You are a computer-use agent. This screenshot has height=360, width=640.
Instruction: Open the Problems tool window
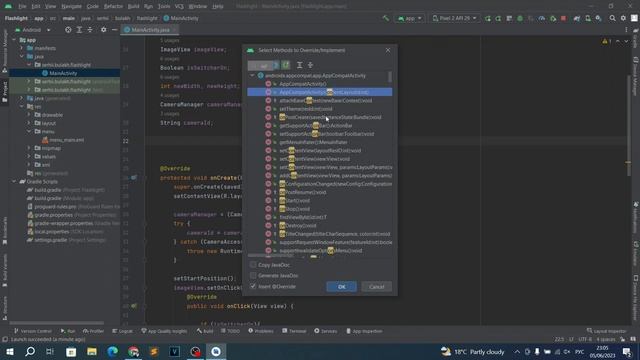click(x=261, y=331)
